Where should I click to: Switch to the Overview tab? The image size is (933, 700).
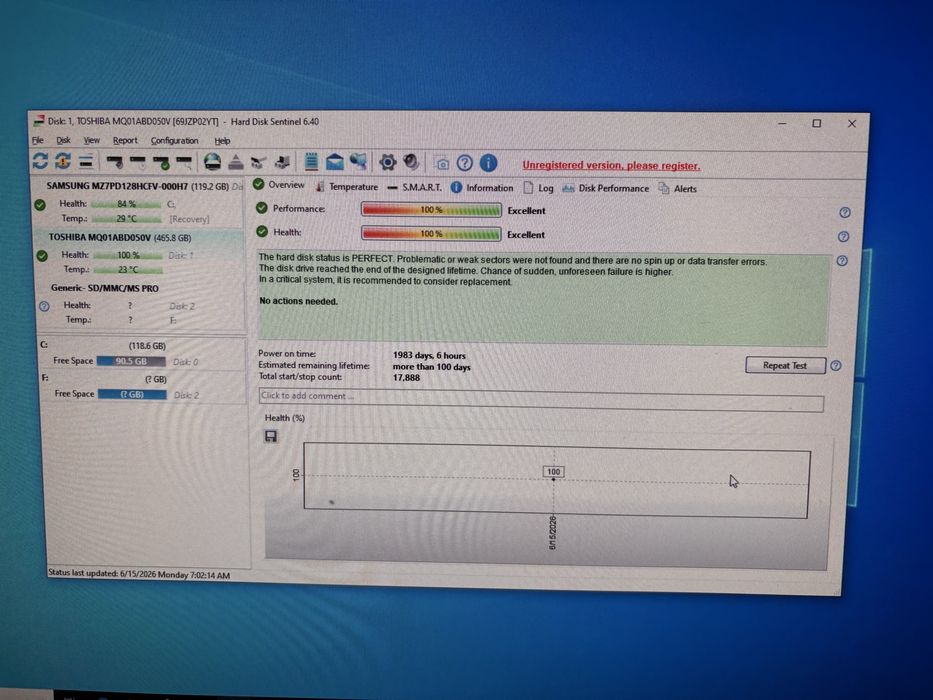pos(278,185)
